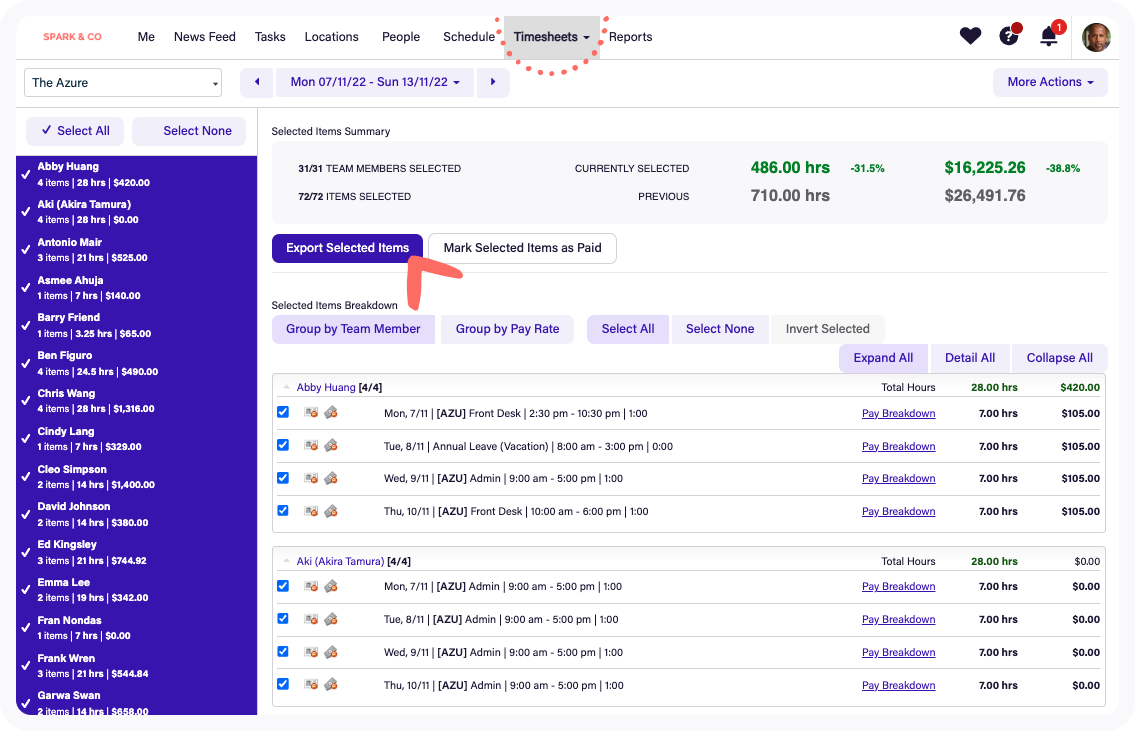Image resolution: width=1135 pixels, height=731 pixels.
Task: Open Pay Breakdown for Abby's Mon 7/11 shift
Action: [x=898, y=414]
